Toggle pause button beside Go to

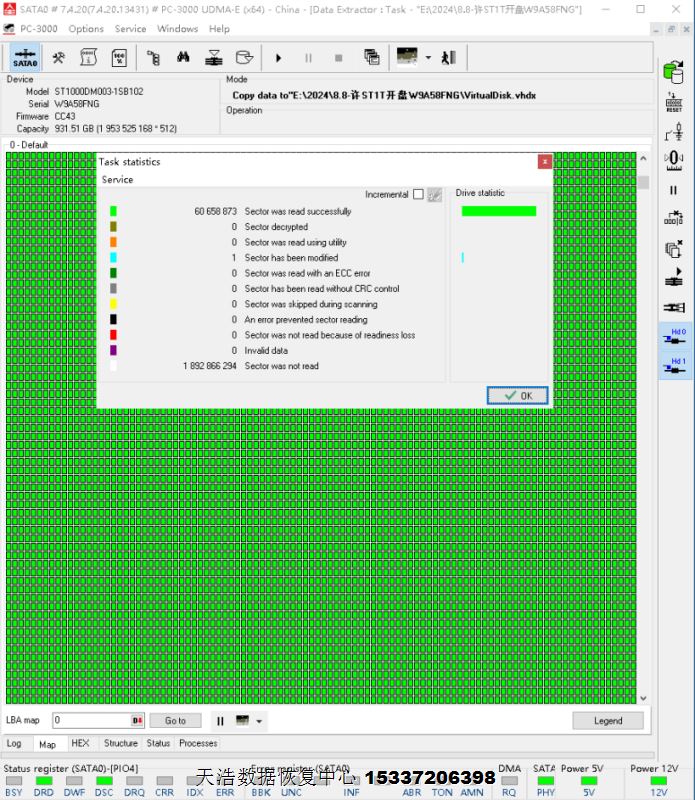tap(220, 720)
